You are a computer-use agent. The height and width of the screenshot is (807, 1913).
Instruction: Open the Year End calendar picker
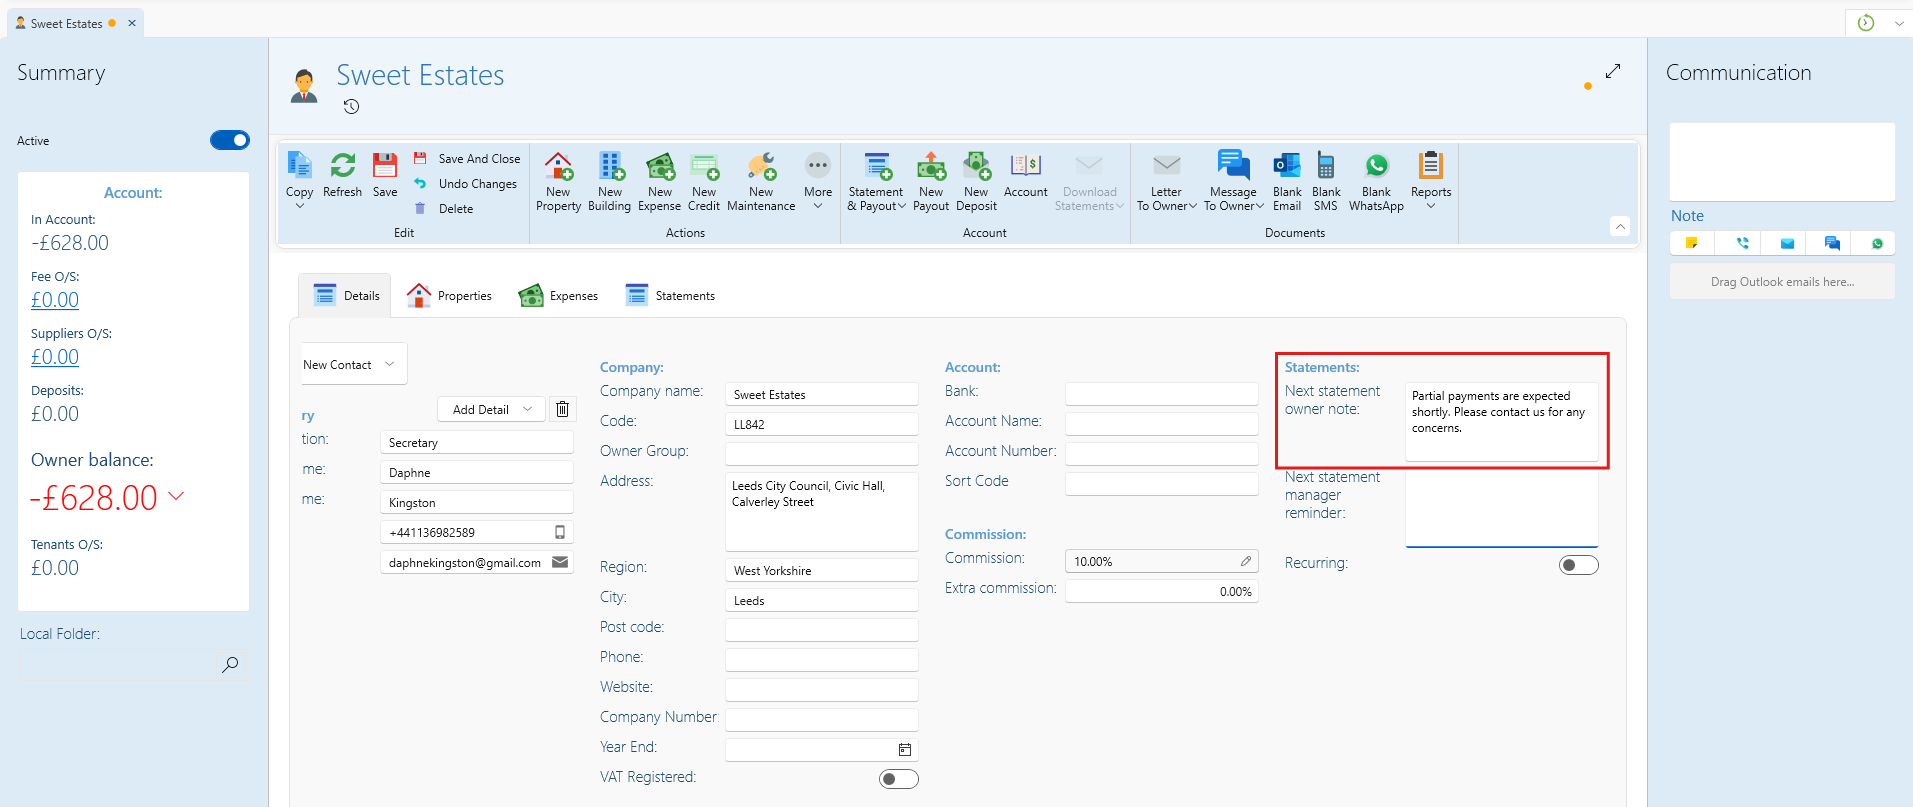tap(905, 749)
